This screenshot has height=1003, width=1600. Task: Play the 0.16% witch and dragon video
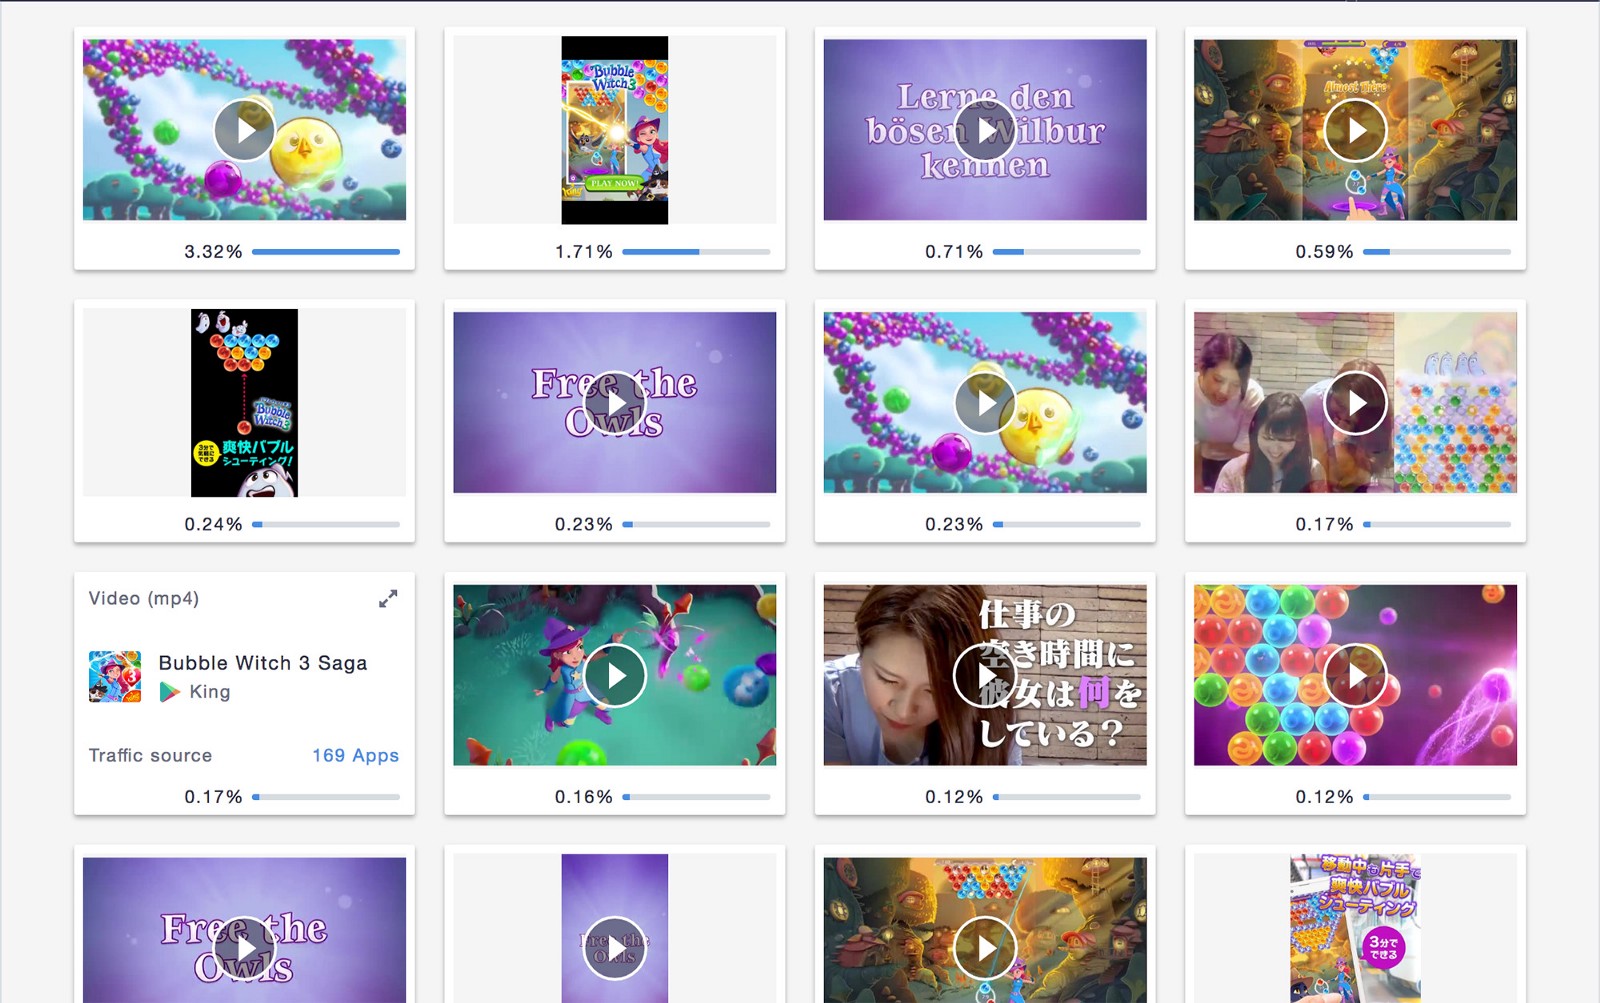pos(615,676)
